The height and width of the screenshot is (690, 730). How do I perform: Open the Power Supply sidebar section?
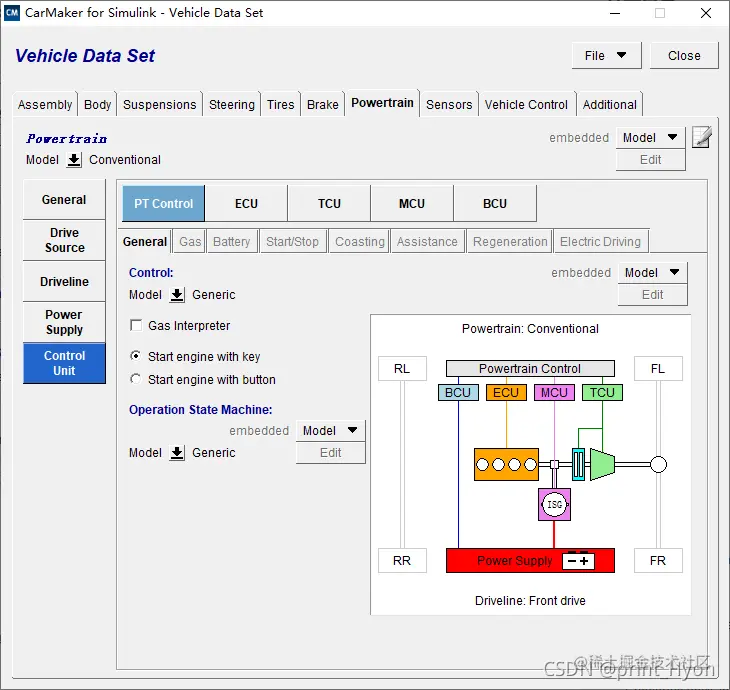[x=64, y=322]
